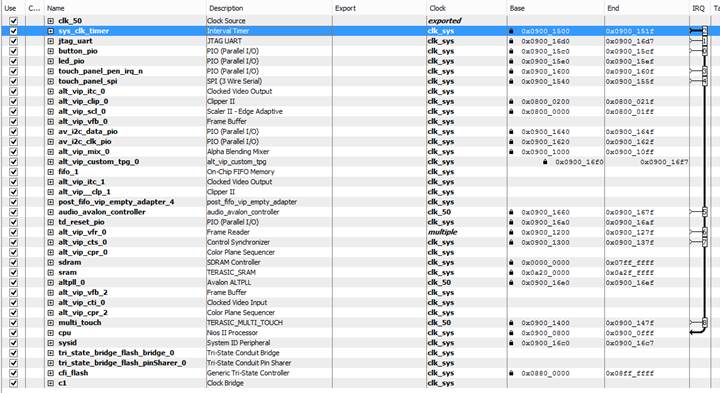The width and height of the screenshot is (720, 393).
Task: Click end address 0x08ff_ffff of cfi_flash
Action: point(630,373)
